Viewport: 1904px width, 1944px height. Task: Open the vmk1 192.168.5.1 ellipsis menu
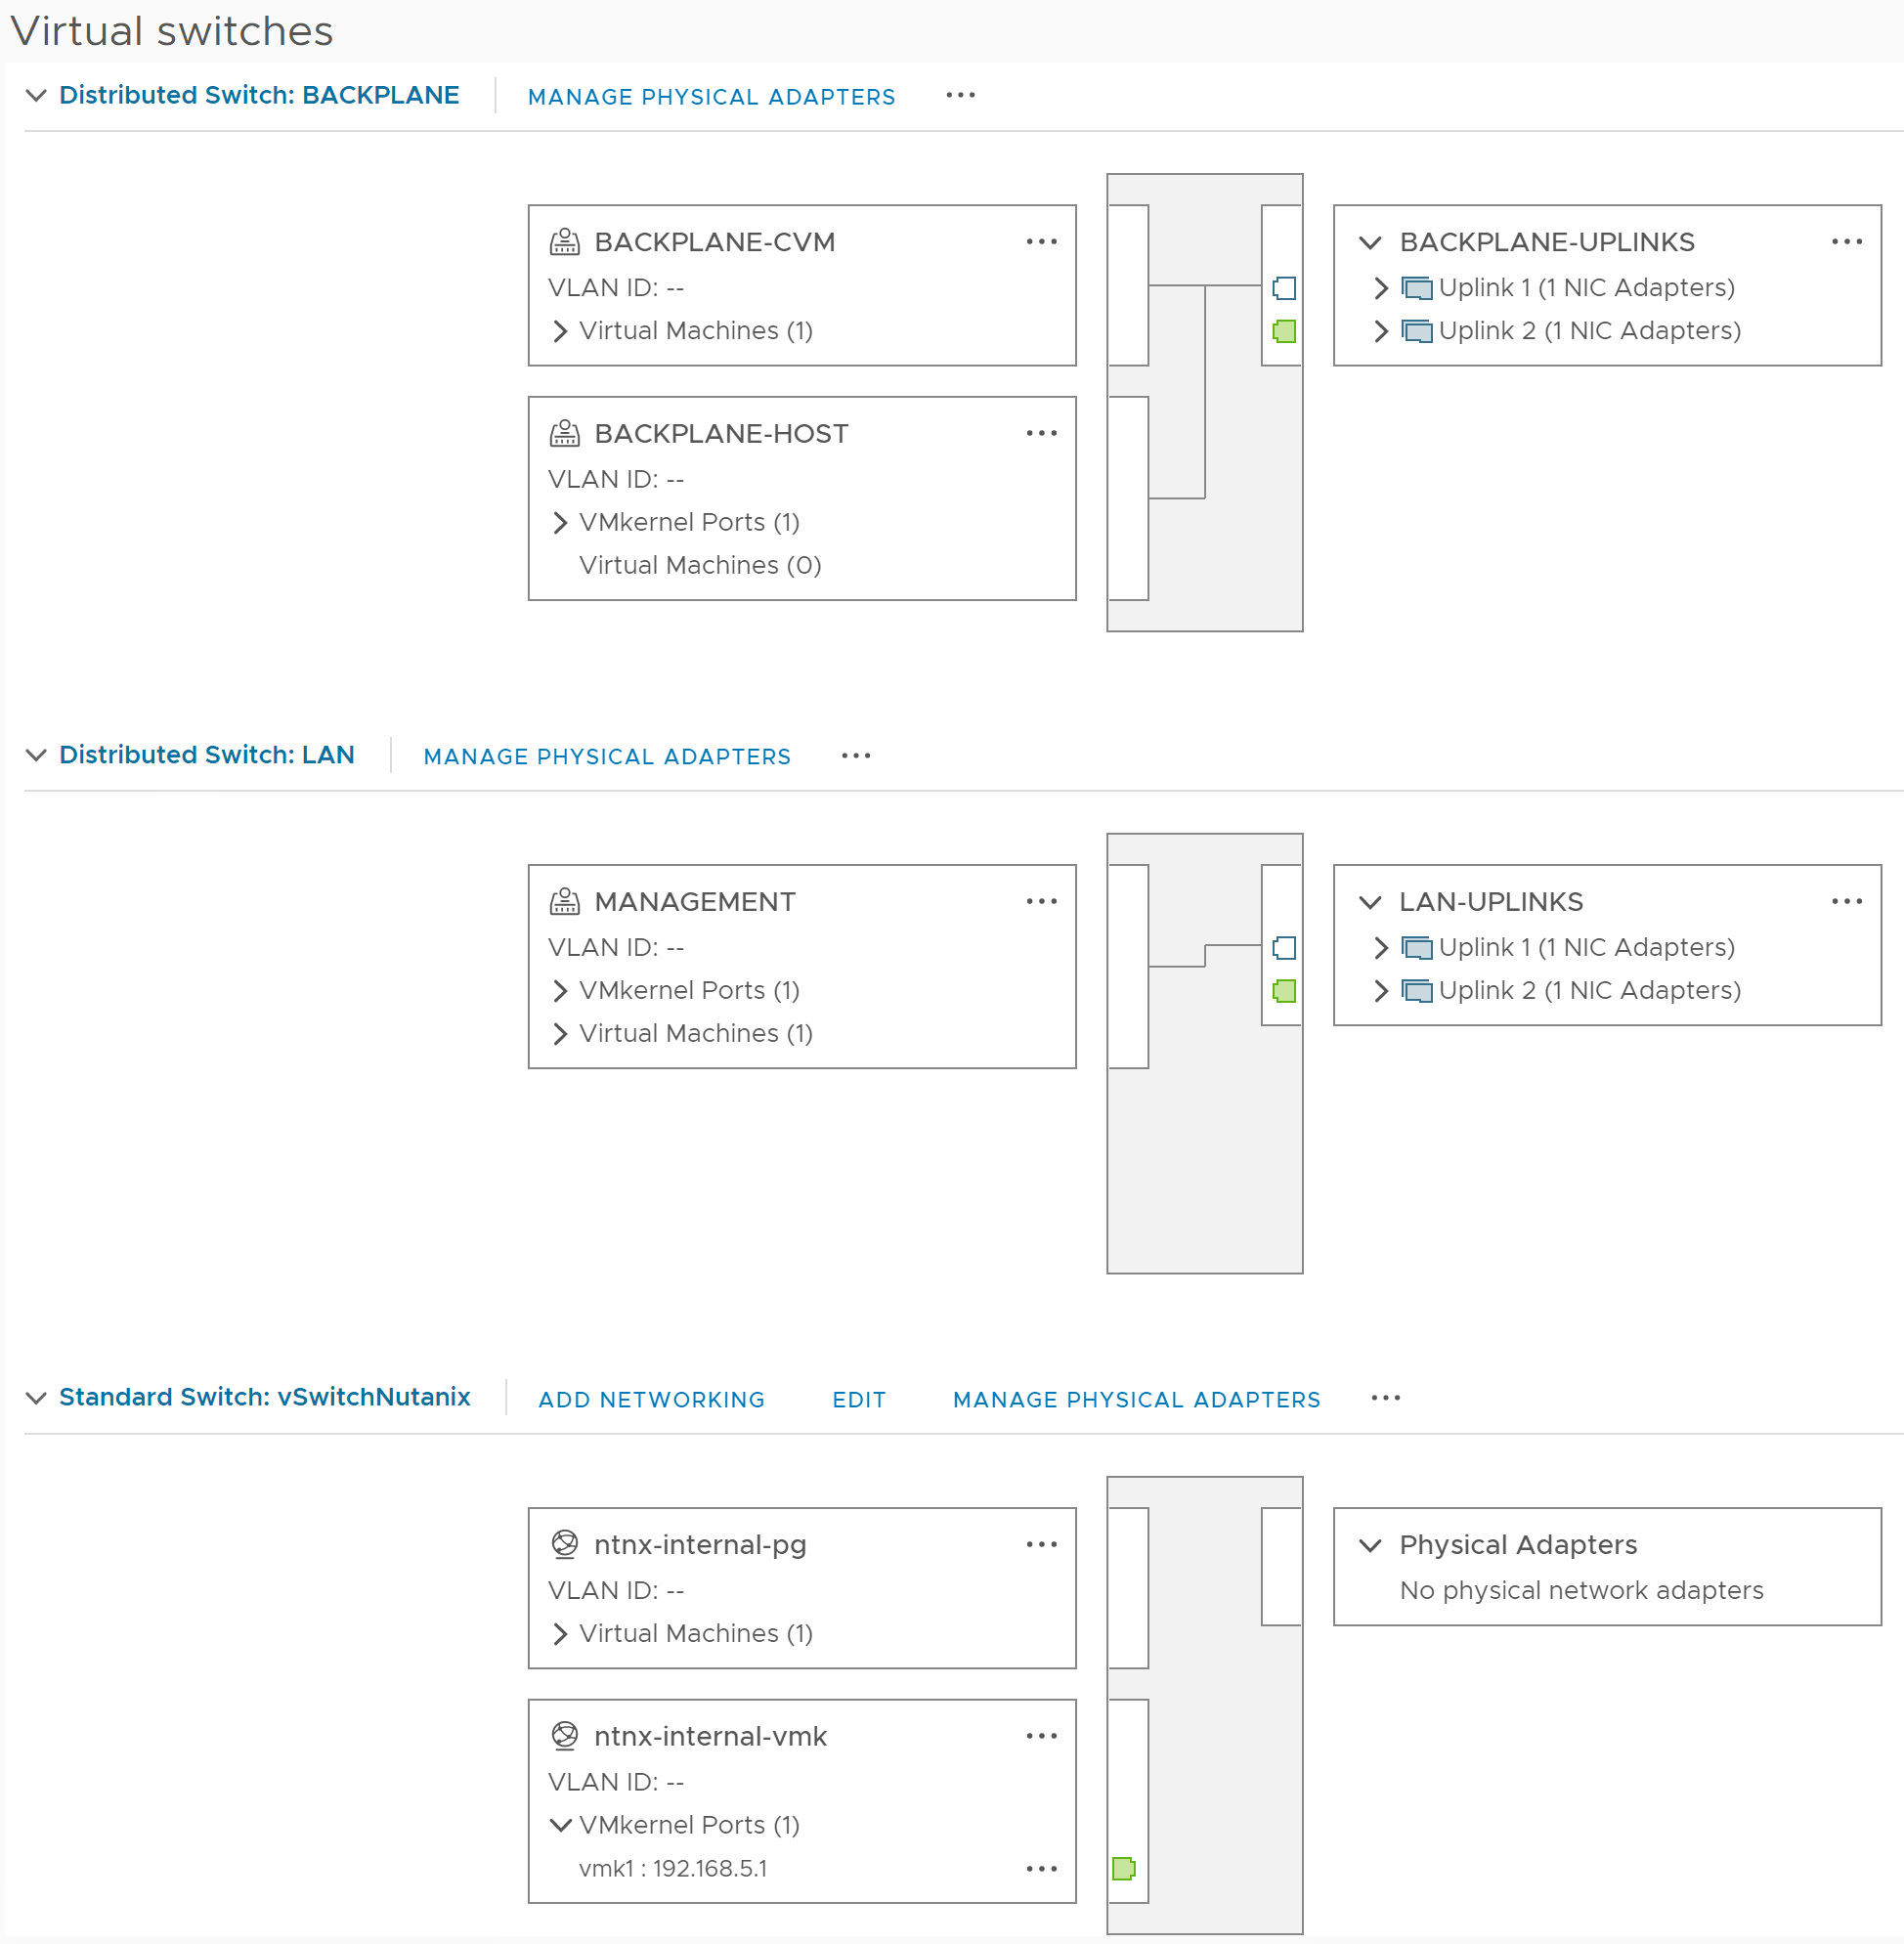(x=1041, y=1868)
